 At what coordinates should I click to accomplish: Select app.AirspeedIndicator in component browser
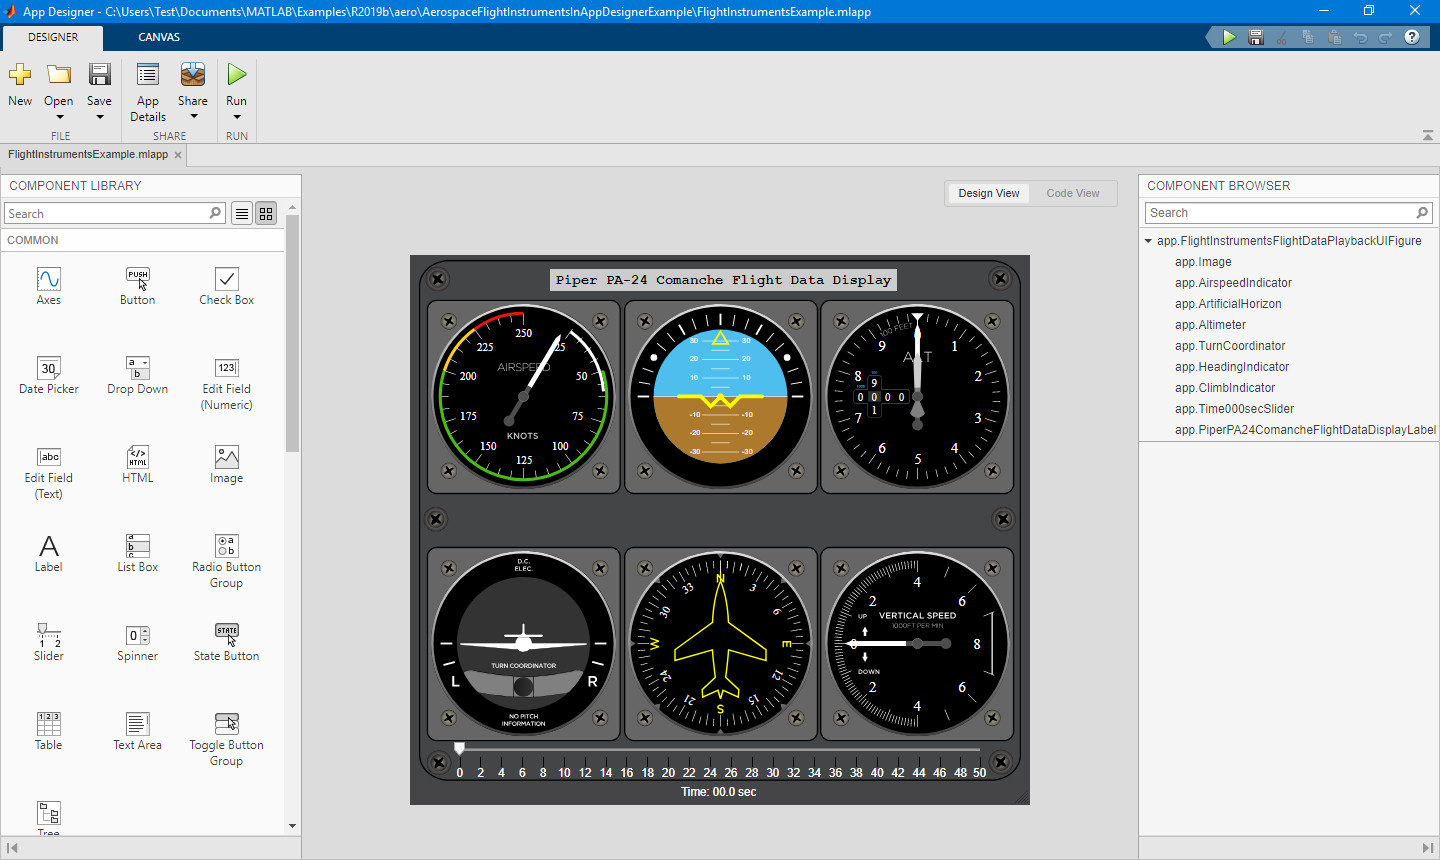click(1233, 283)
